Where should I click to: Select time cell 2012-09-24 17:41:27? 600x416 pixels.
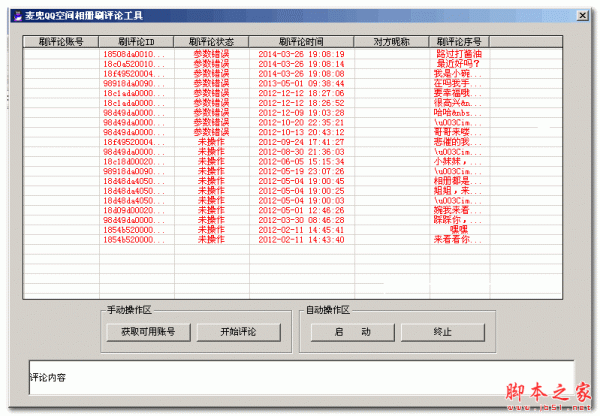[301, 142]
